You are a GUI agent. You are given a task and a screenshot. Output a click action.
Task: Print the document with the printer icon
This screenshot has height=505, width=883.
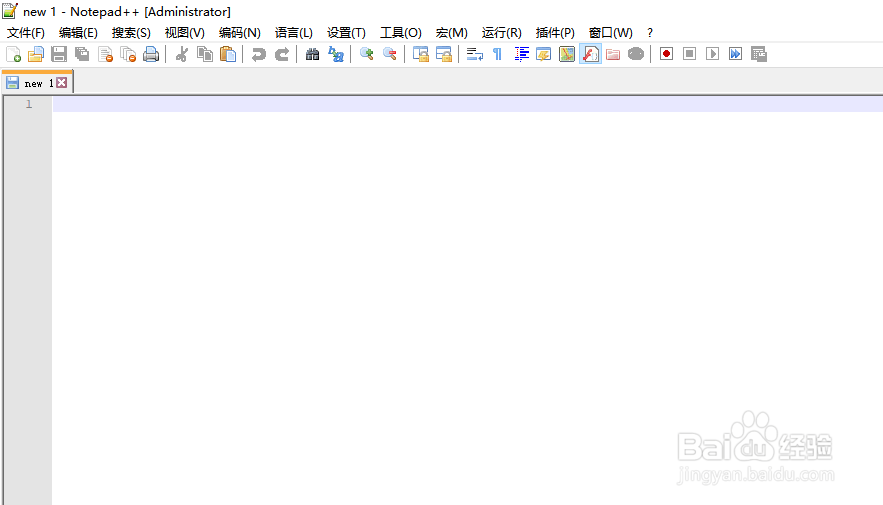tap(151, 54)
